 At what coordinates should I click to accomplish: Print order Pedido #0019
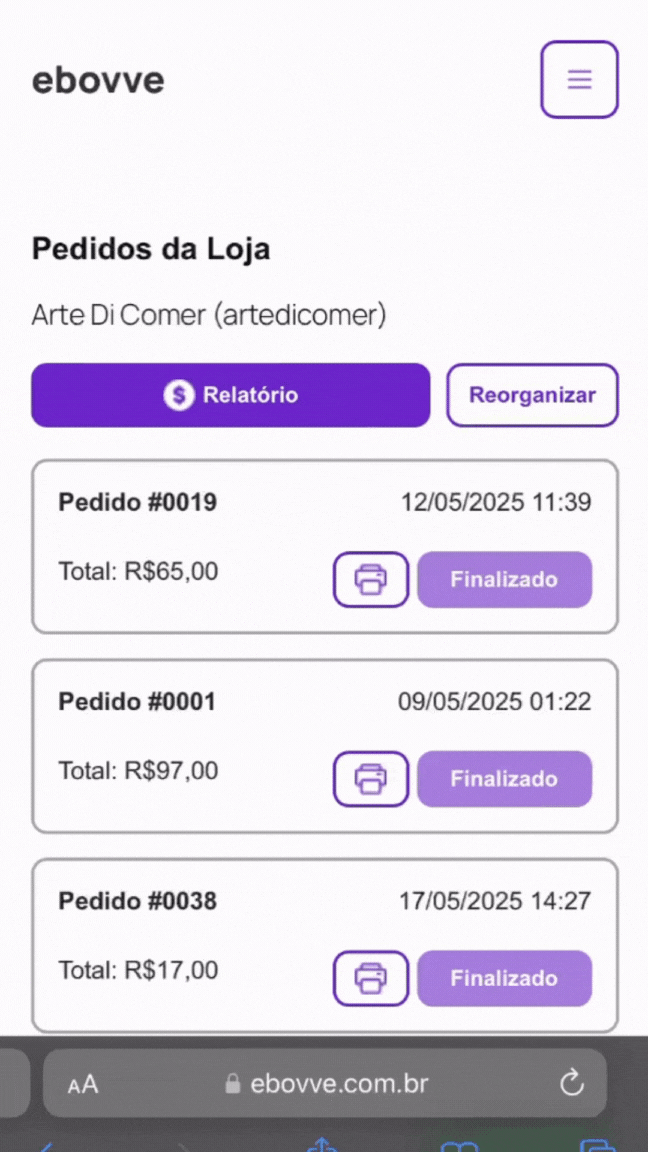370,580
